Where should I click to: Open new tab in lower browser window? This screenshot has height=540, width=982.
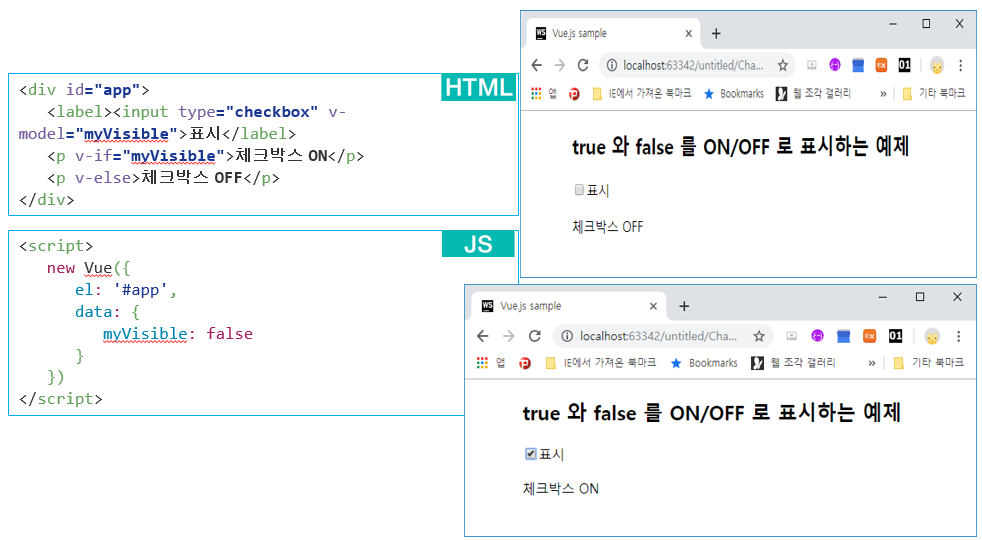coord(684,306)
